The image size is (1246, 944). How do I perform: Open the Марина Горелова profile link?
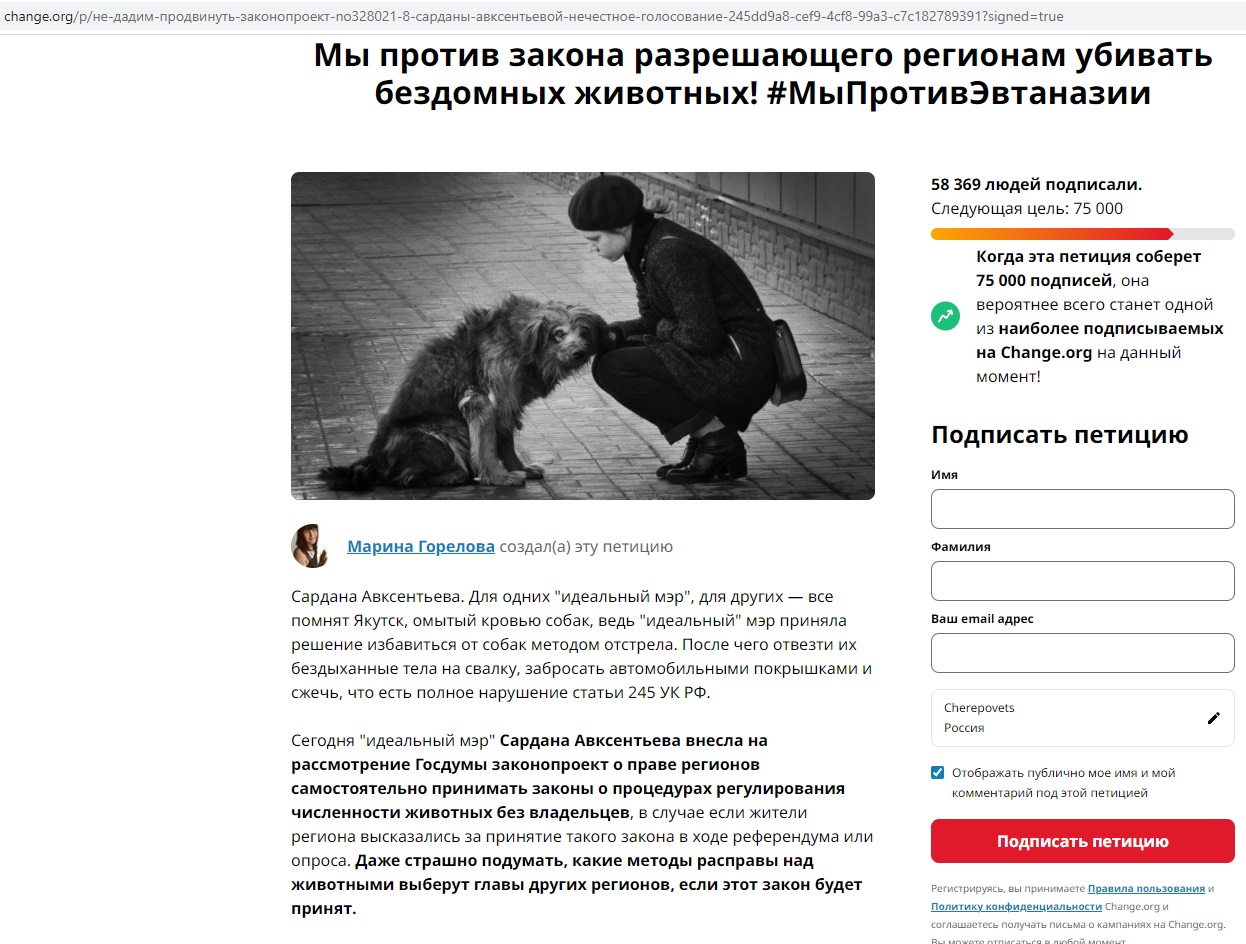(x=421, y=547)
